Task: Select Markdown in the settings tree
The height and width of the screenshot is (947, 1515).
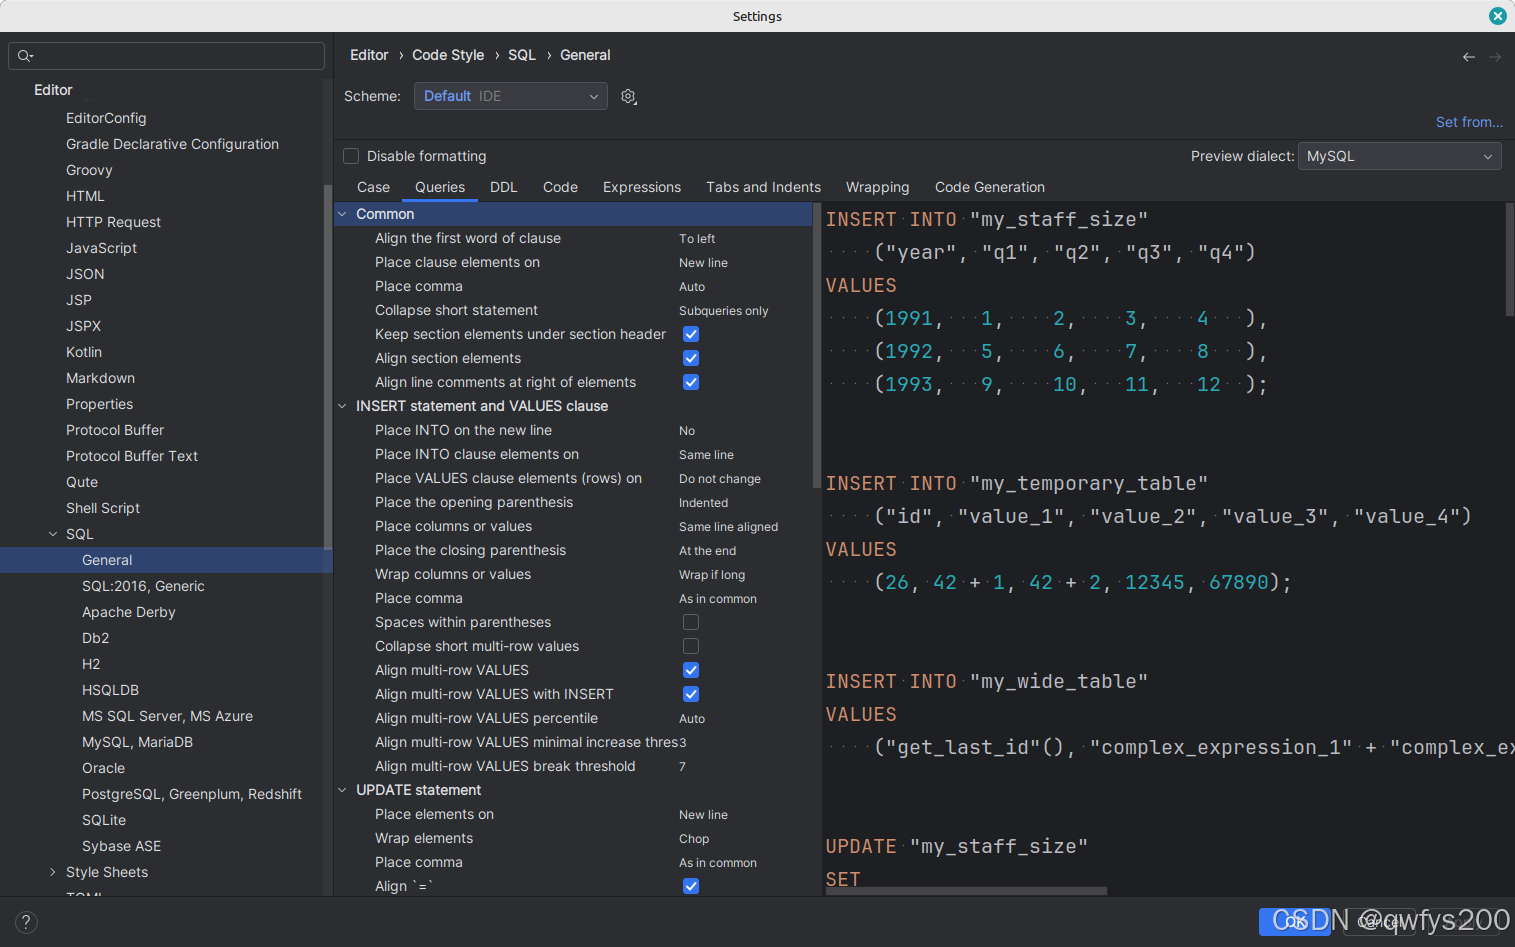Action: (x=100, y=378)
